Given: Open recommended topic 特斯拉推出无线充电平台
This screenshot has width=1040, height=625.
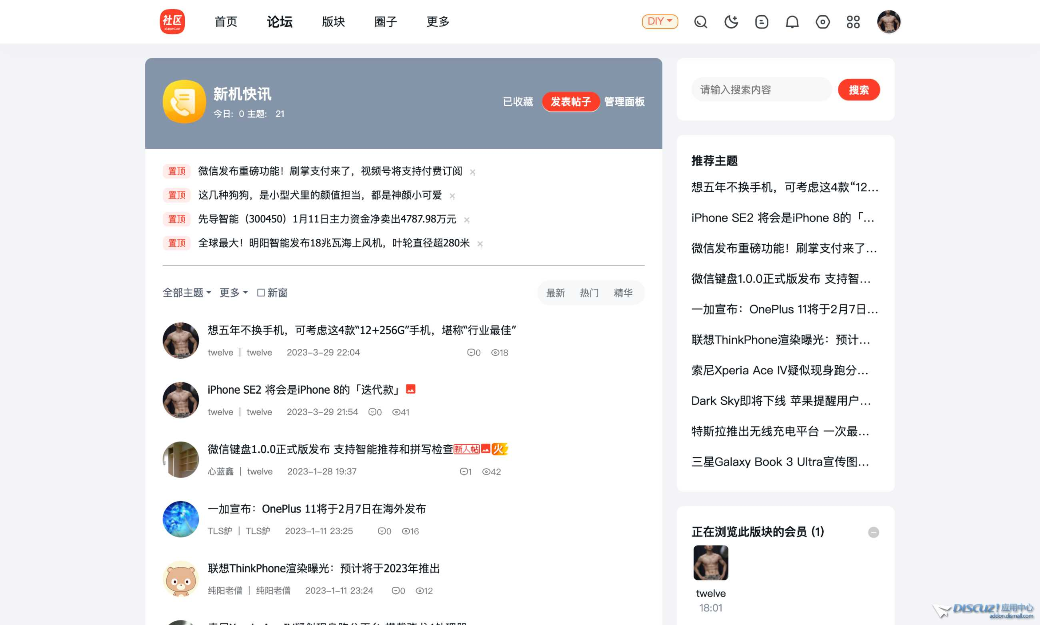Looking at the screenshot, I should pos(780,431).
